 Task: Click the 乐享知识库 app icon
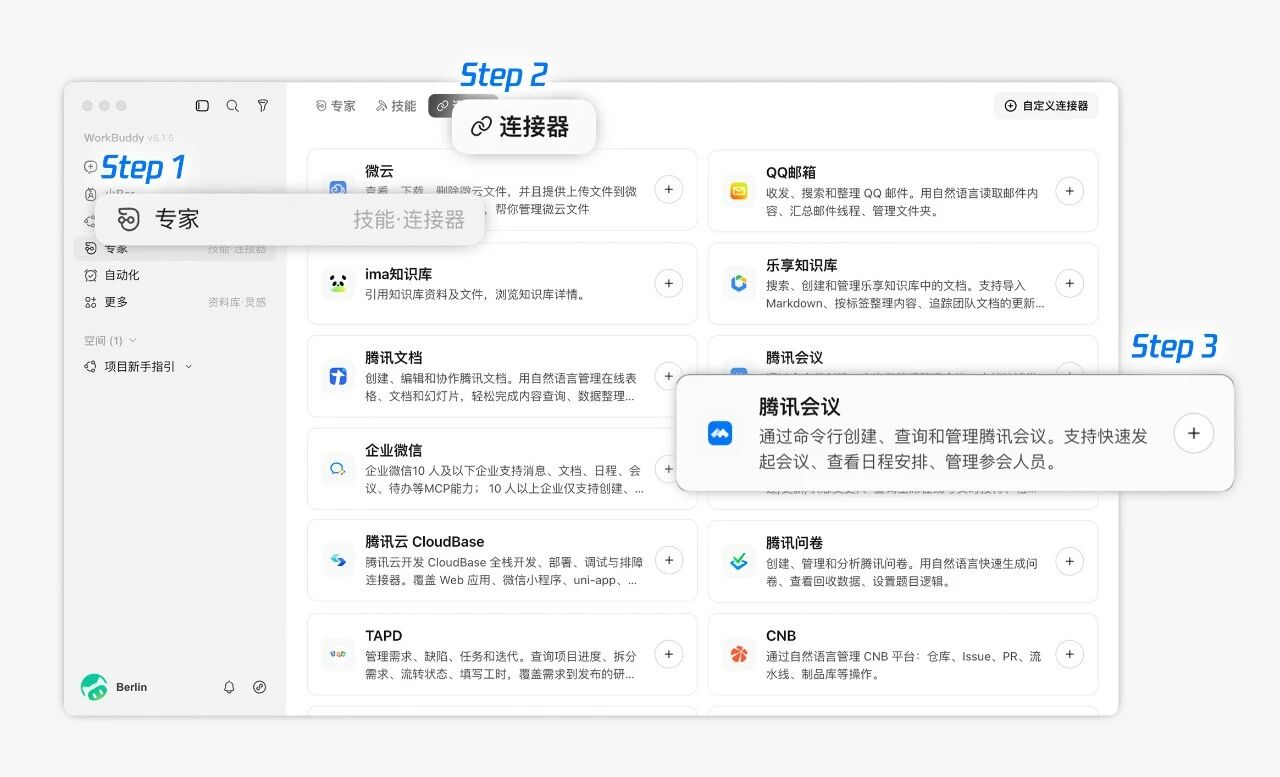739,283
